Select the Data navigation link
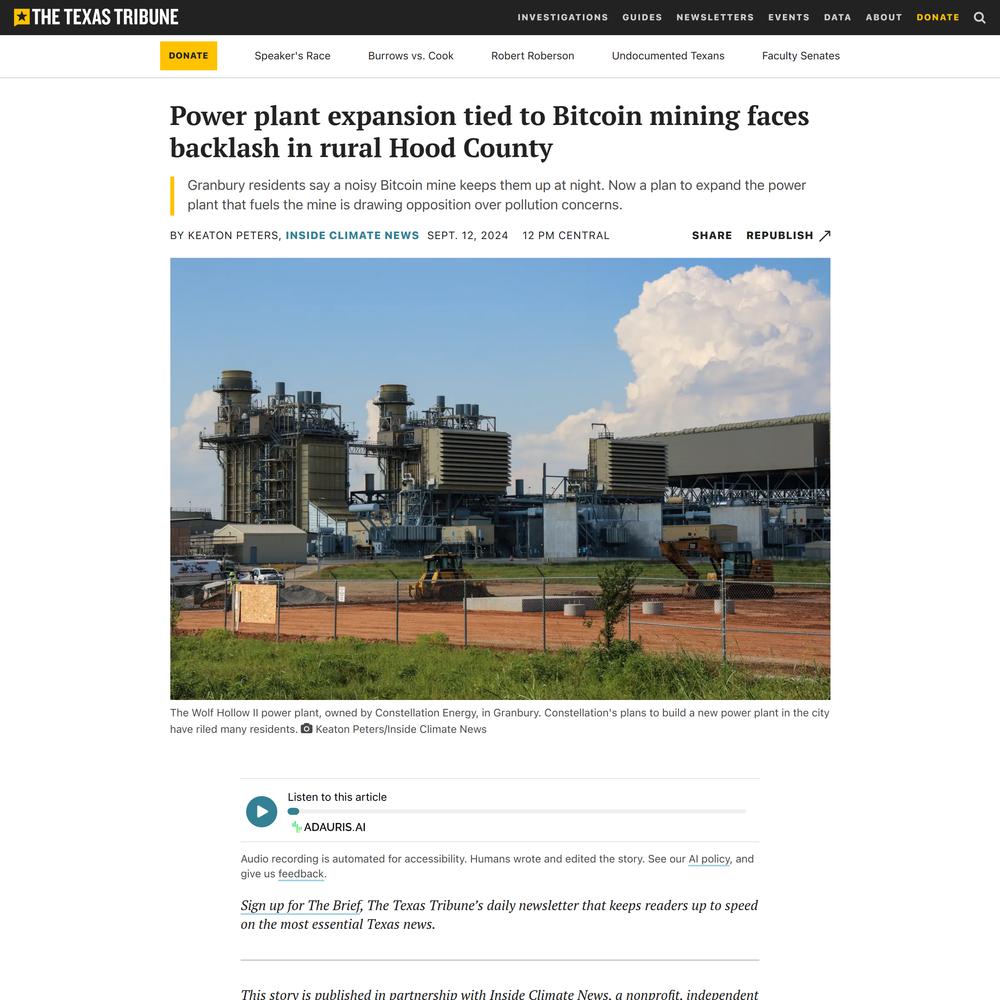Viewport: 1000px width, 1000px height. [x=837, y=17]
